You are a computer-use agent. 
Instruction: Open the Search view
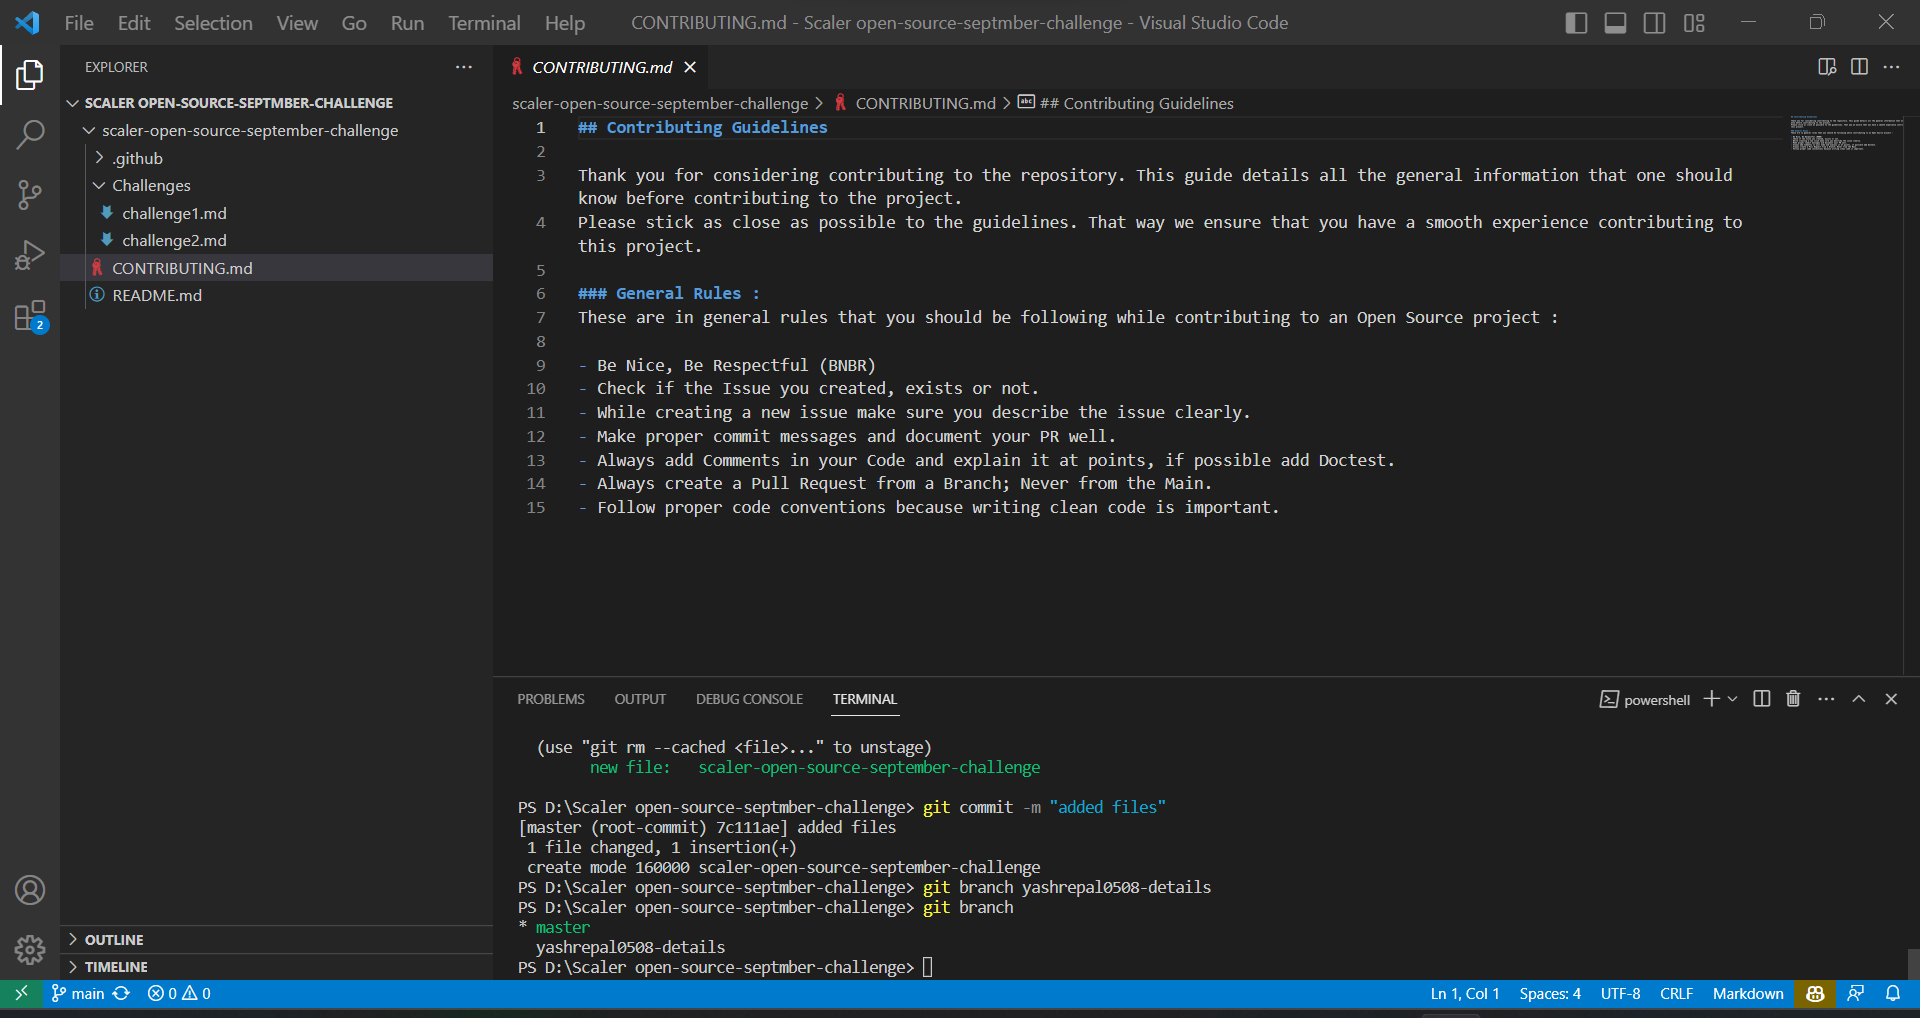(30, 133)
